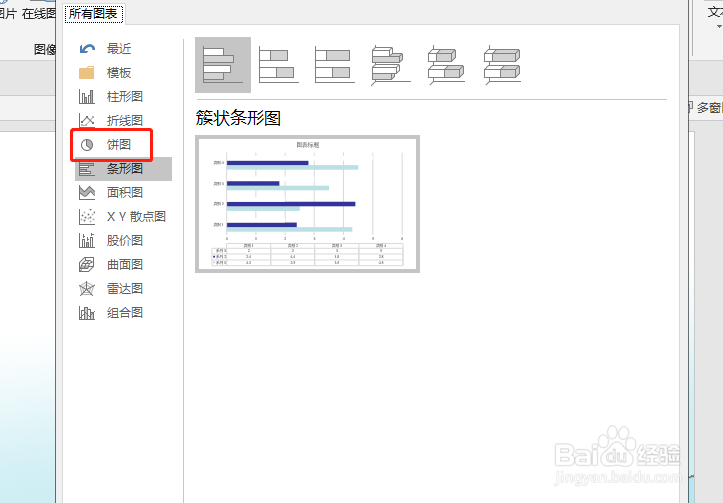Select the 3-D clustered bar subtype icon
The width and height of the screenshot is (723, 503).
[x=390, y=65]
